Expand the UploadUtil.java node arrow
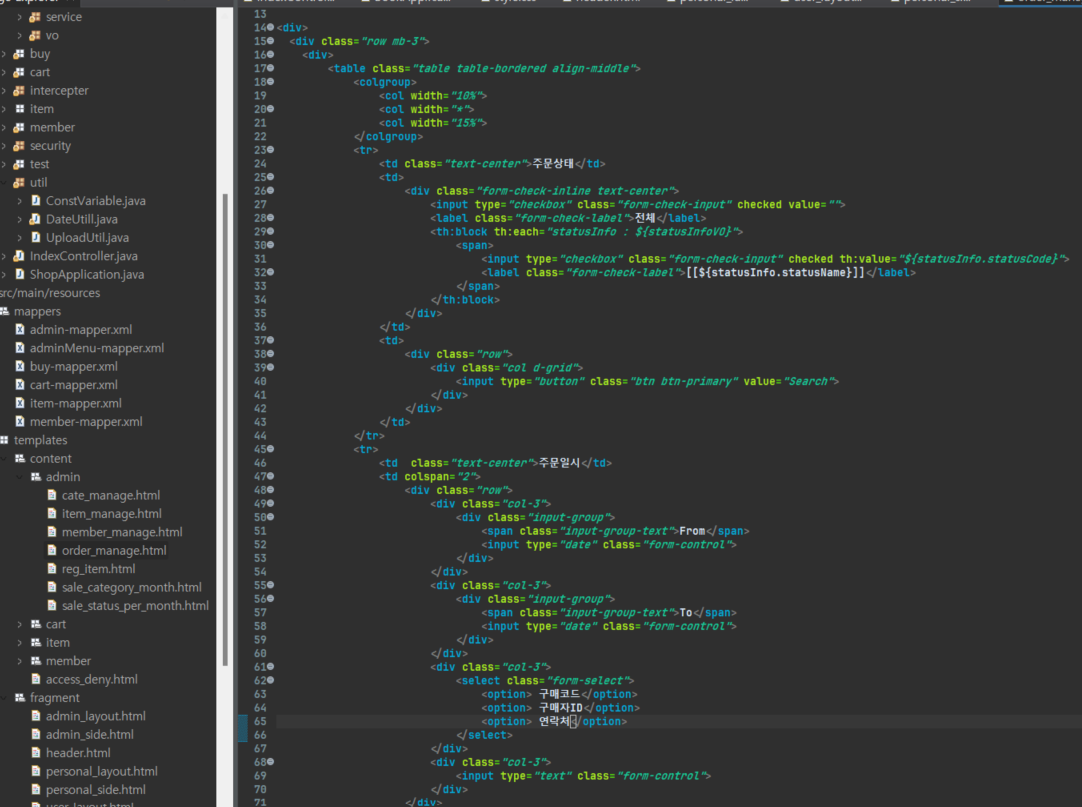The width and height of the screenshot is (1082, 807). tap(19, 238)
